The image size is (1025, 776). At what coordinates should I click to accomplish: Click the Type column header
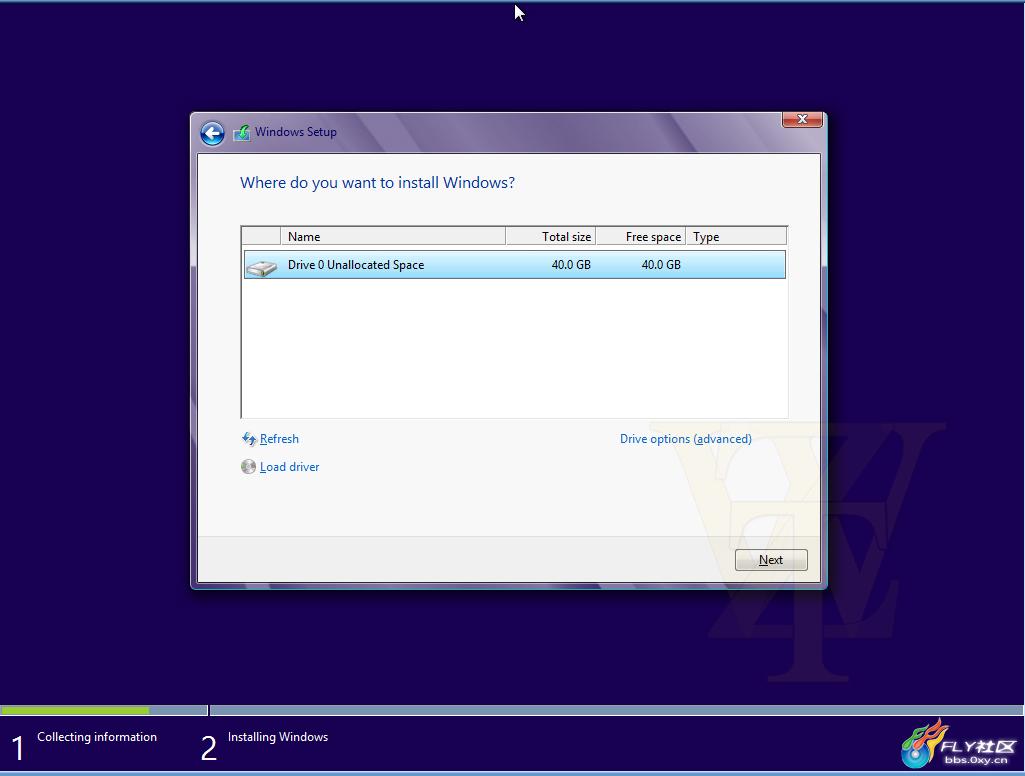[x=736, y=236]
